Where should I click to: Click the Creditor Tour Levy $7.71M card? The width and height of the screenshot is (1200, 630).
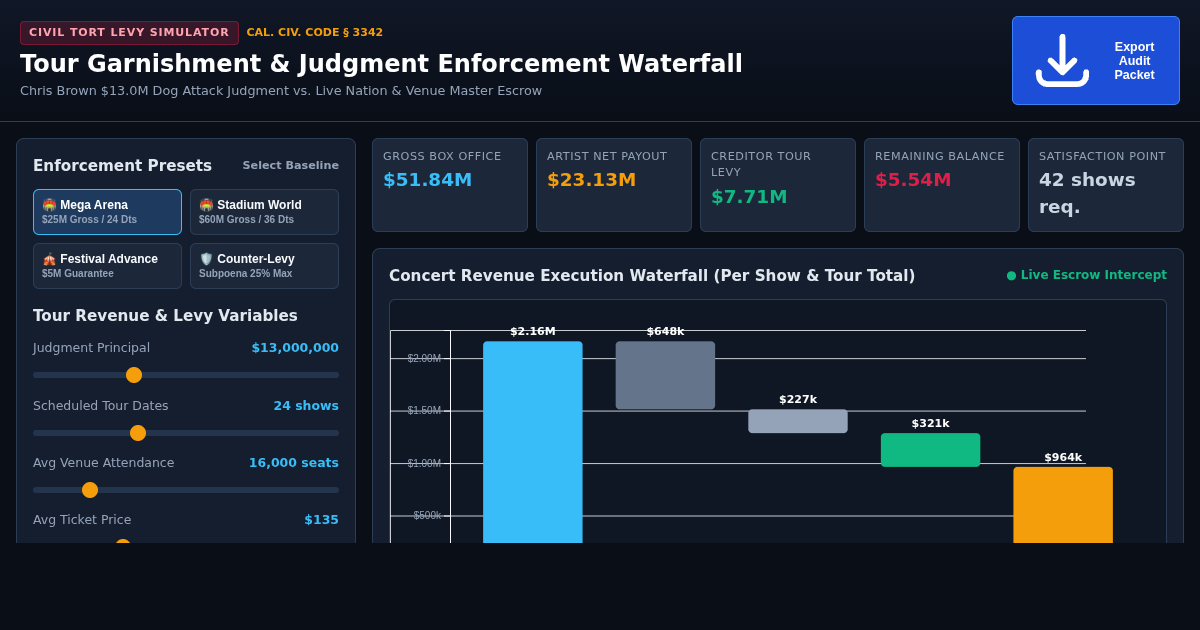(778, 185)
